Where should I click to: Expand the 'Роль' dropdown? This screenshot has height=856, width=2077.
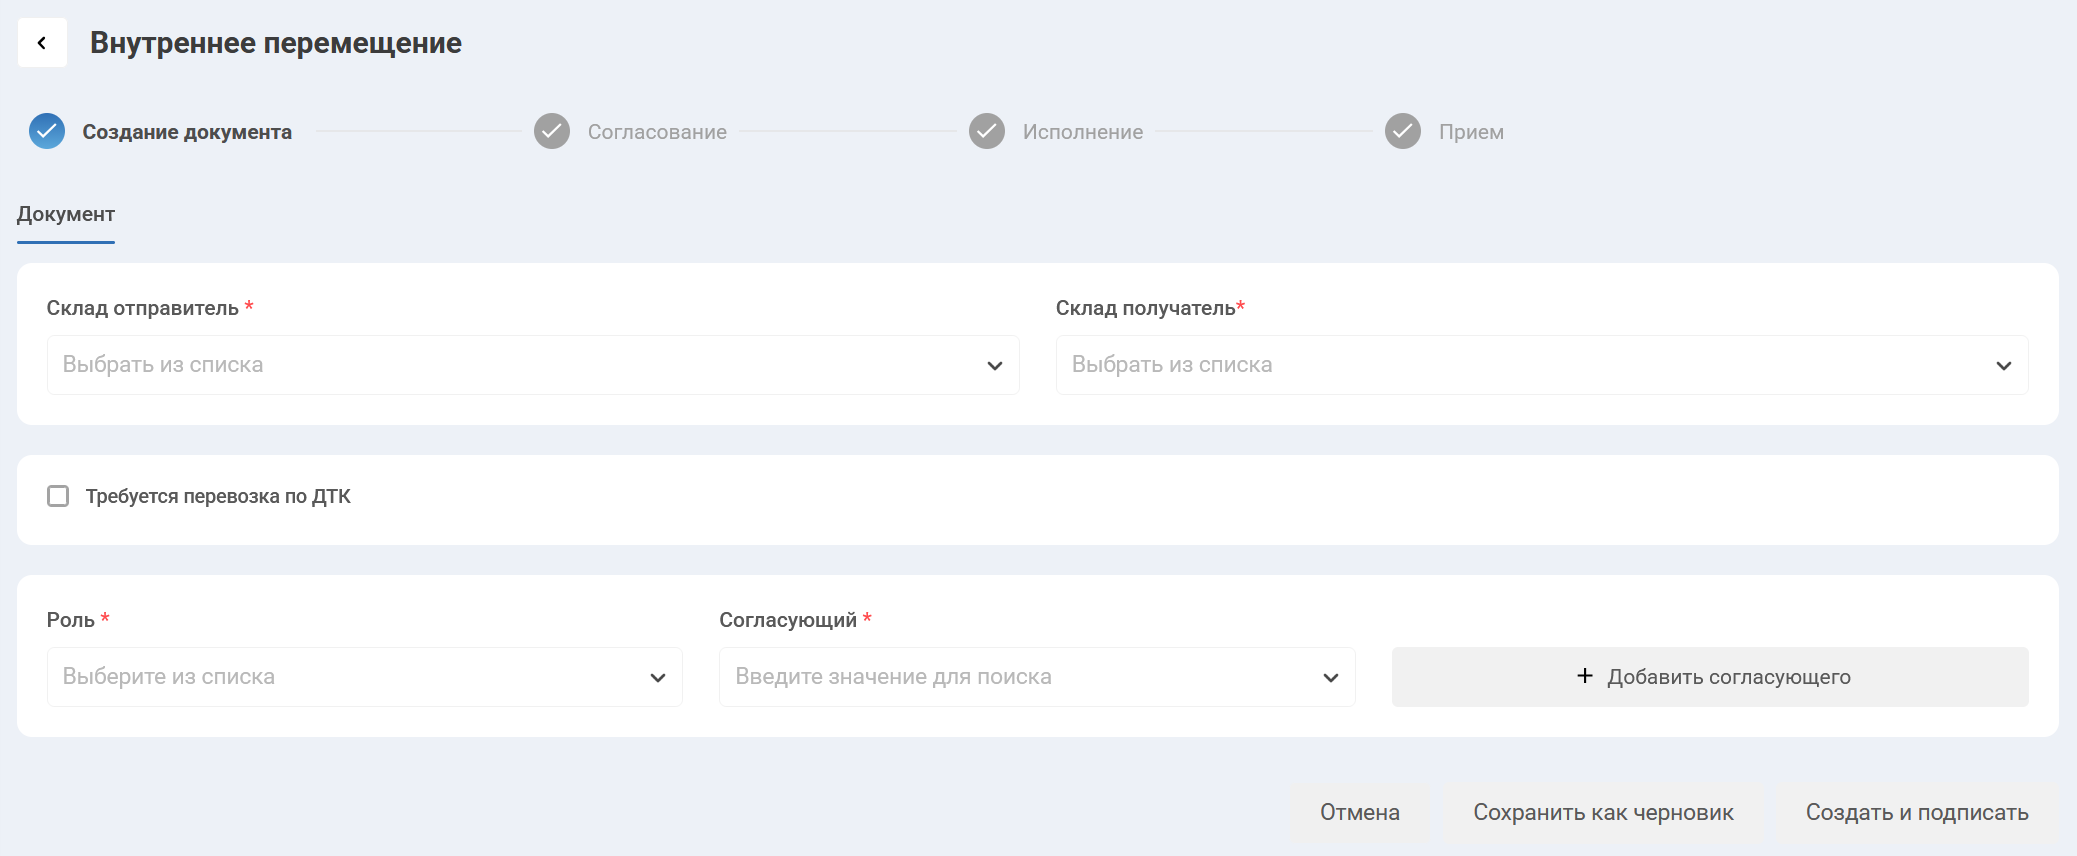point(364,677)
